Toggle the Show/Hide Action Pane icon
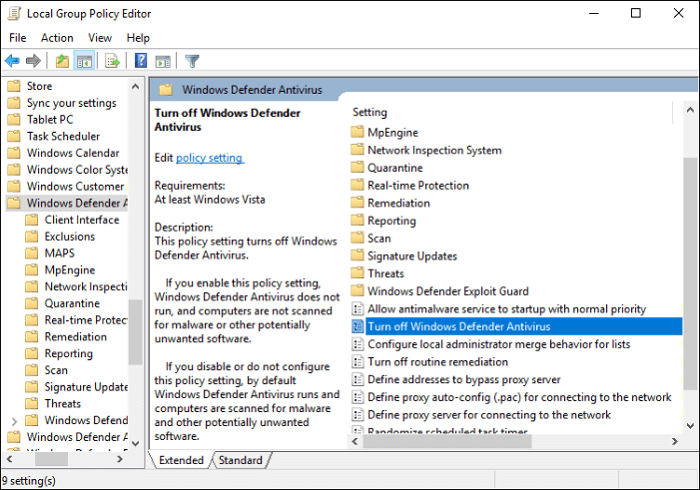Viewport: 700px width, 490px height. tap(161, 61)
